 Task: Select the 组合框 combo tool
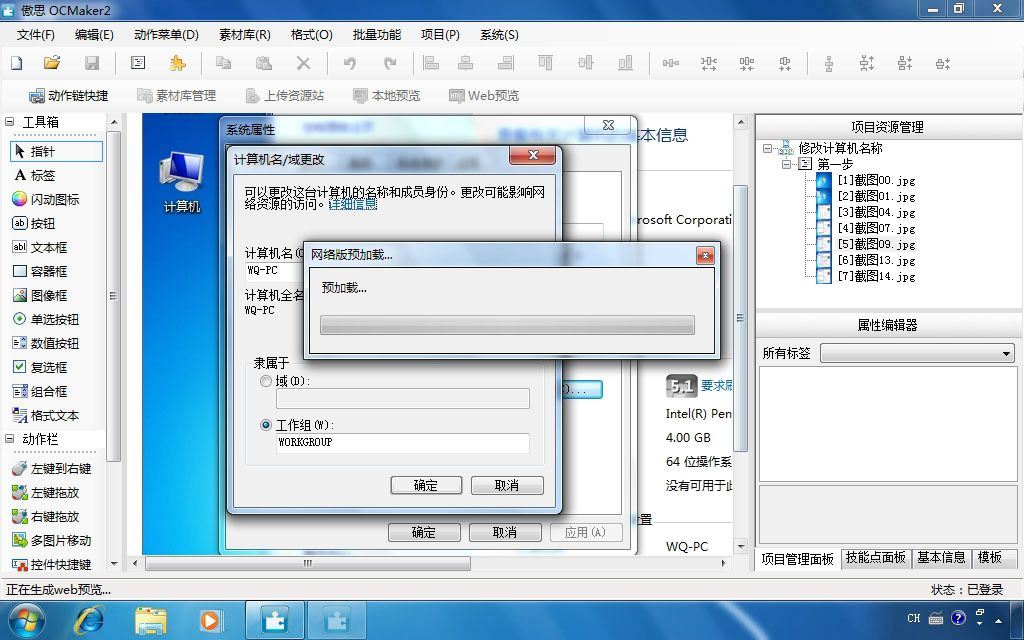40,391
